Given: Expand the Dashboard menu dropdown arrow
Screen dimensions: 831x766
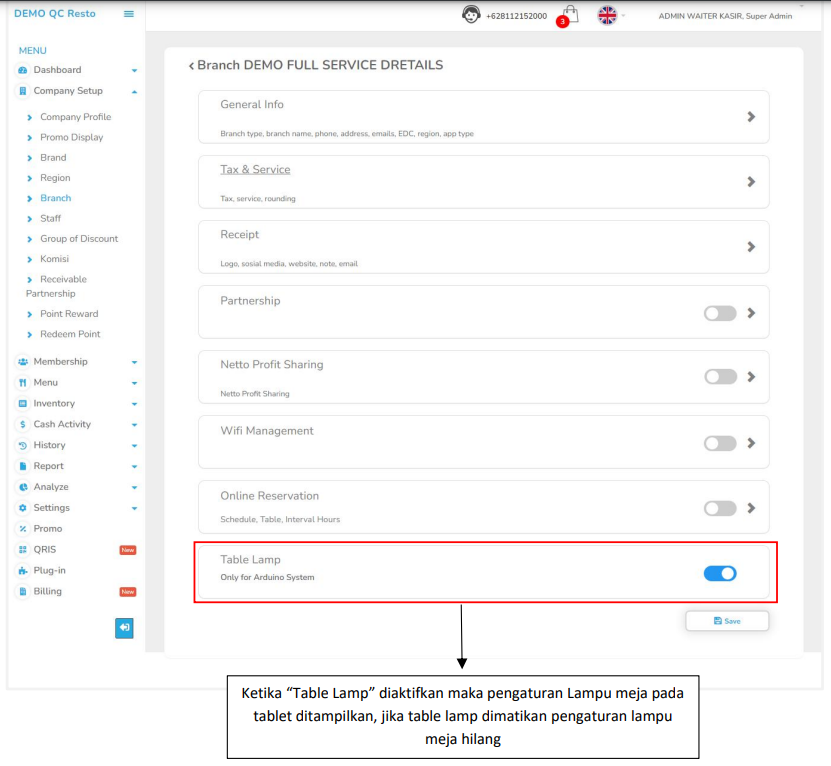Looking at the screenshot, I should [x=134, y=71].
